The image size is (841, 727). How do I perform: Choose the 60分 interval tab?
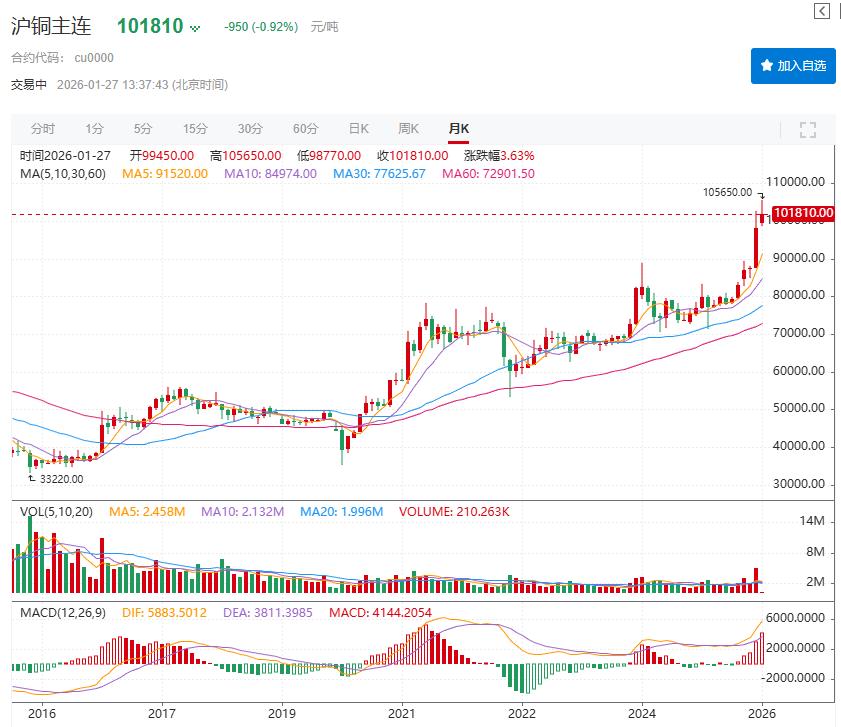305,129
